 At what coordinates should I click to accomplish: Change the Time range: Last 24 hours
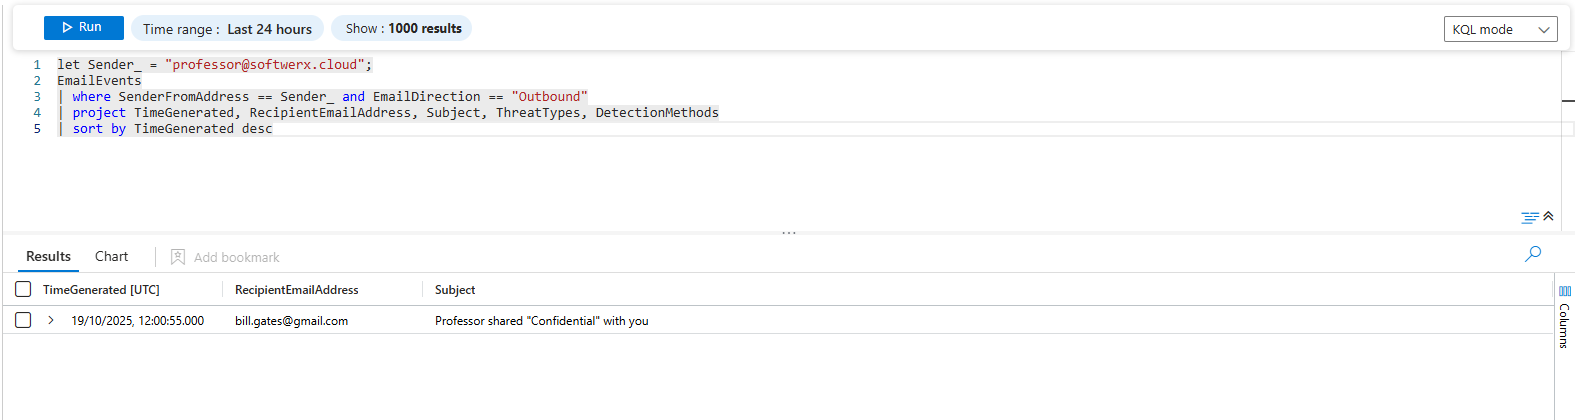coord(228,29)
